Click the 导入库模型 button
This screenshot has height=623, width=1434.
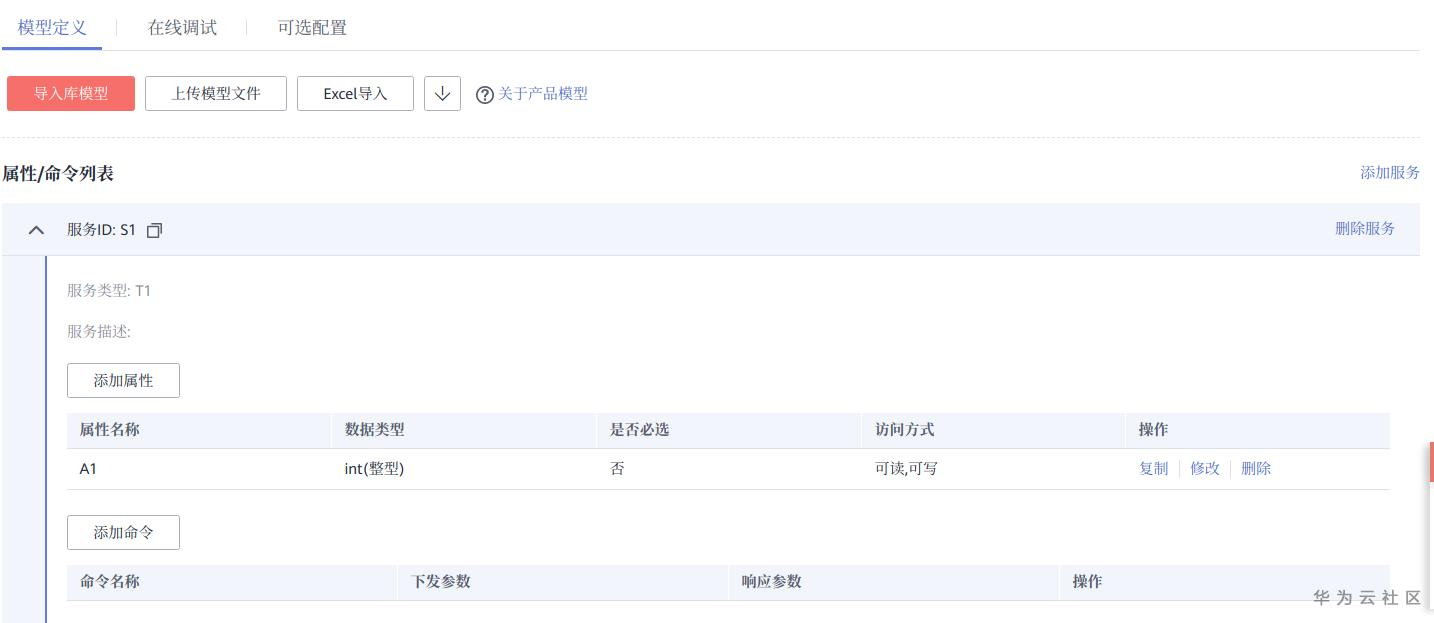71,94
